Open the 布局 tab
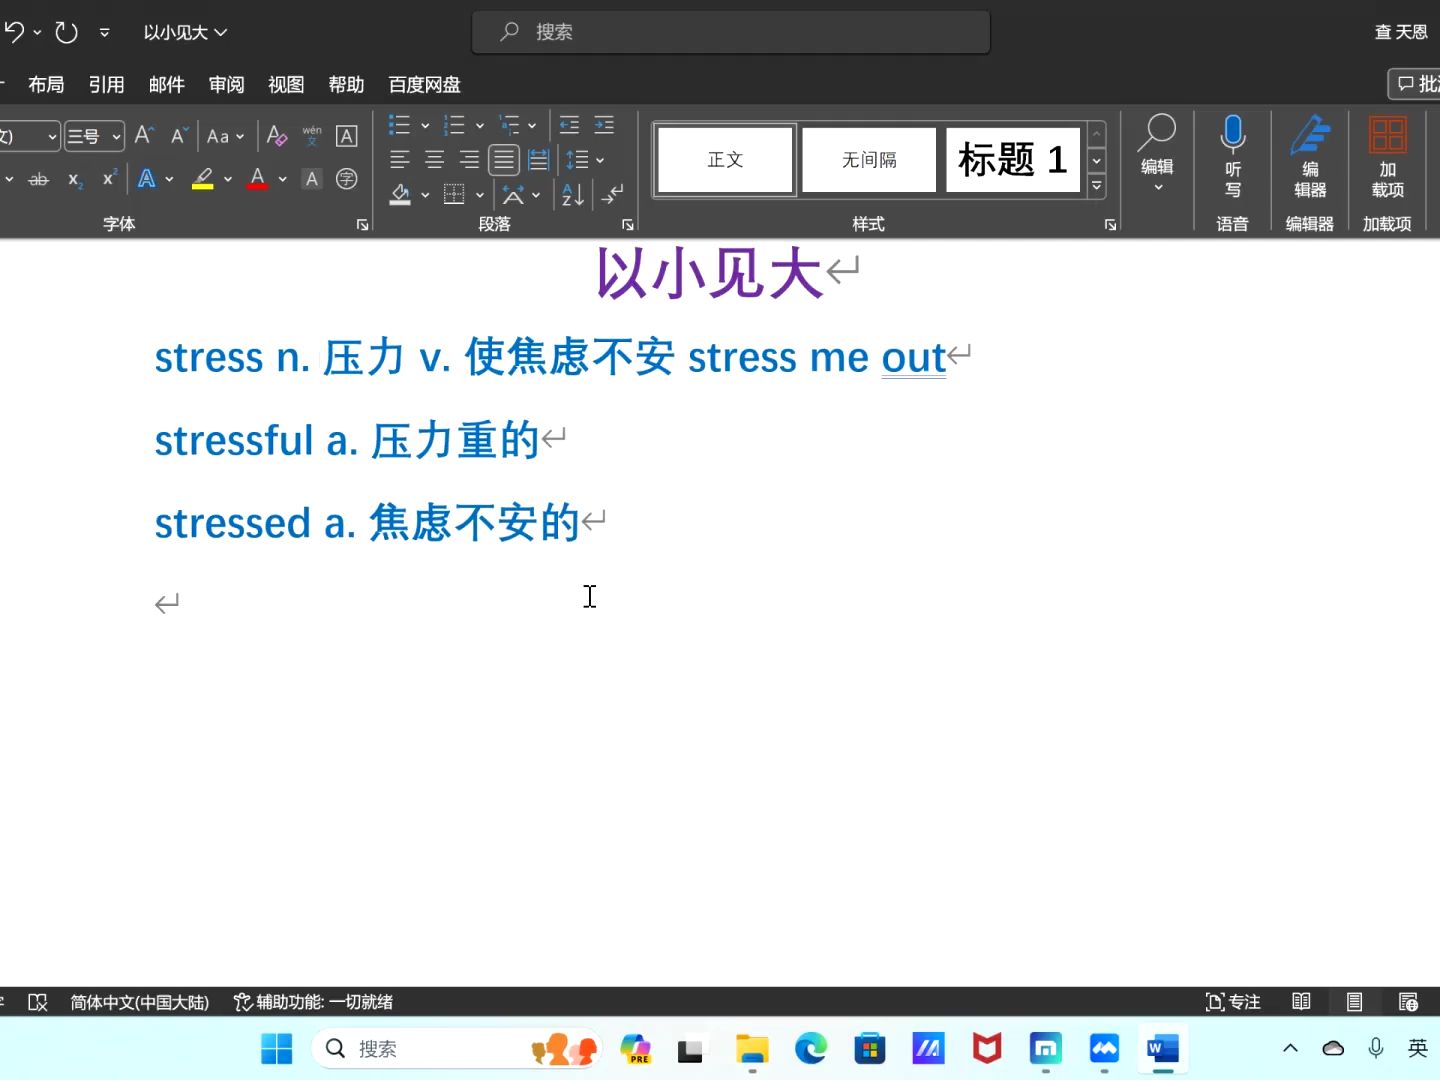1440x1080 pixels. [x=46, y=85]
